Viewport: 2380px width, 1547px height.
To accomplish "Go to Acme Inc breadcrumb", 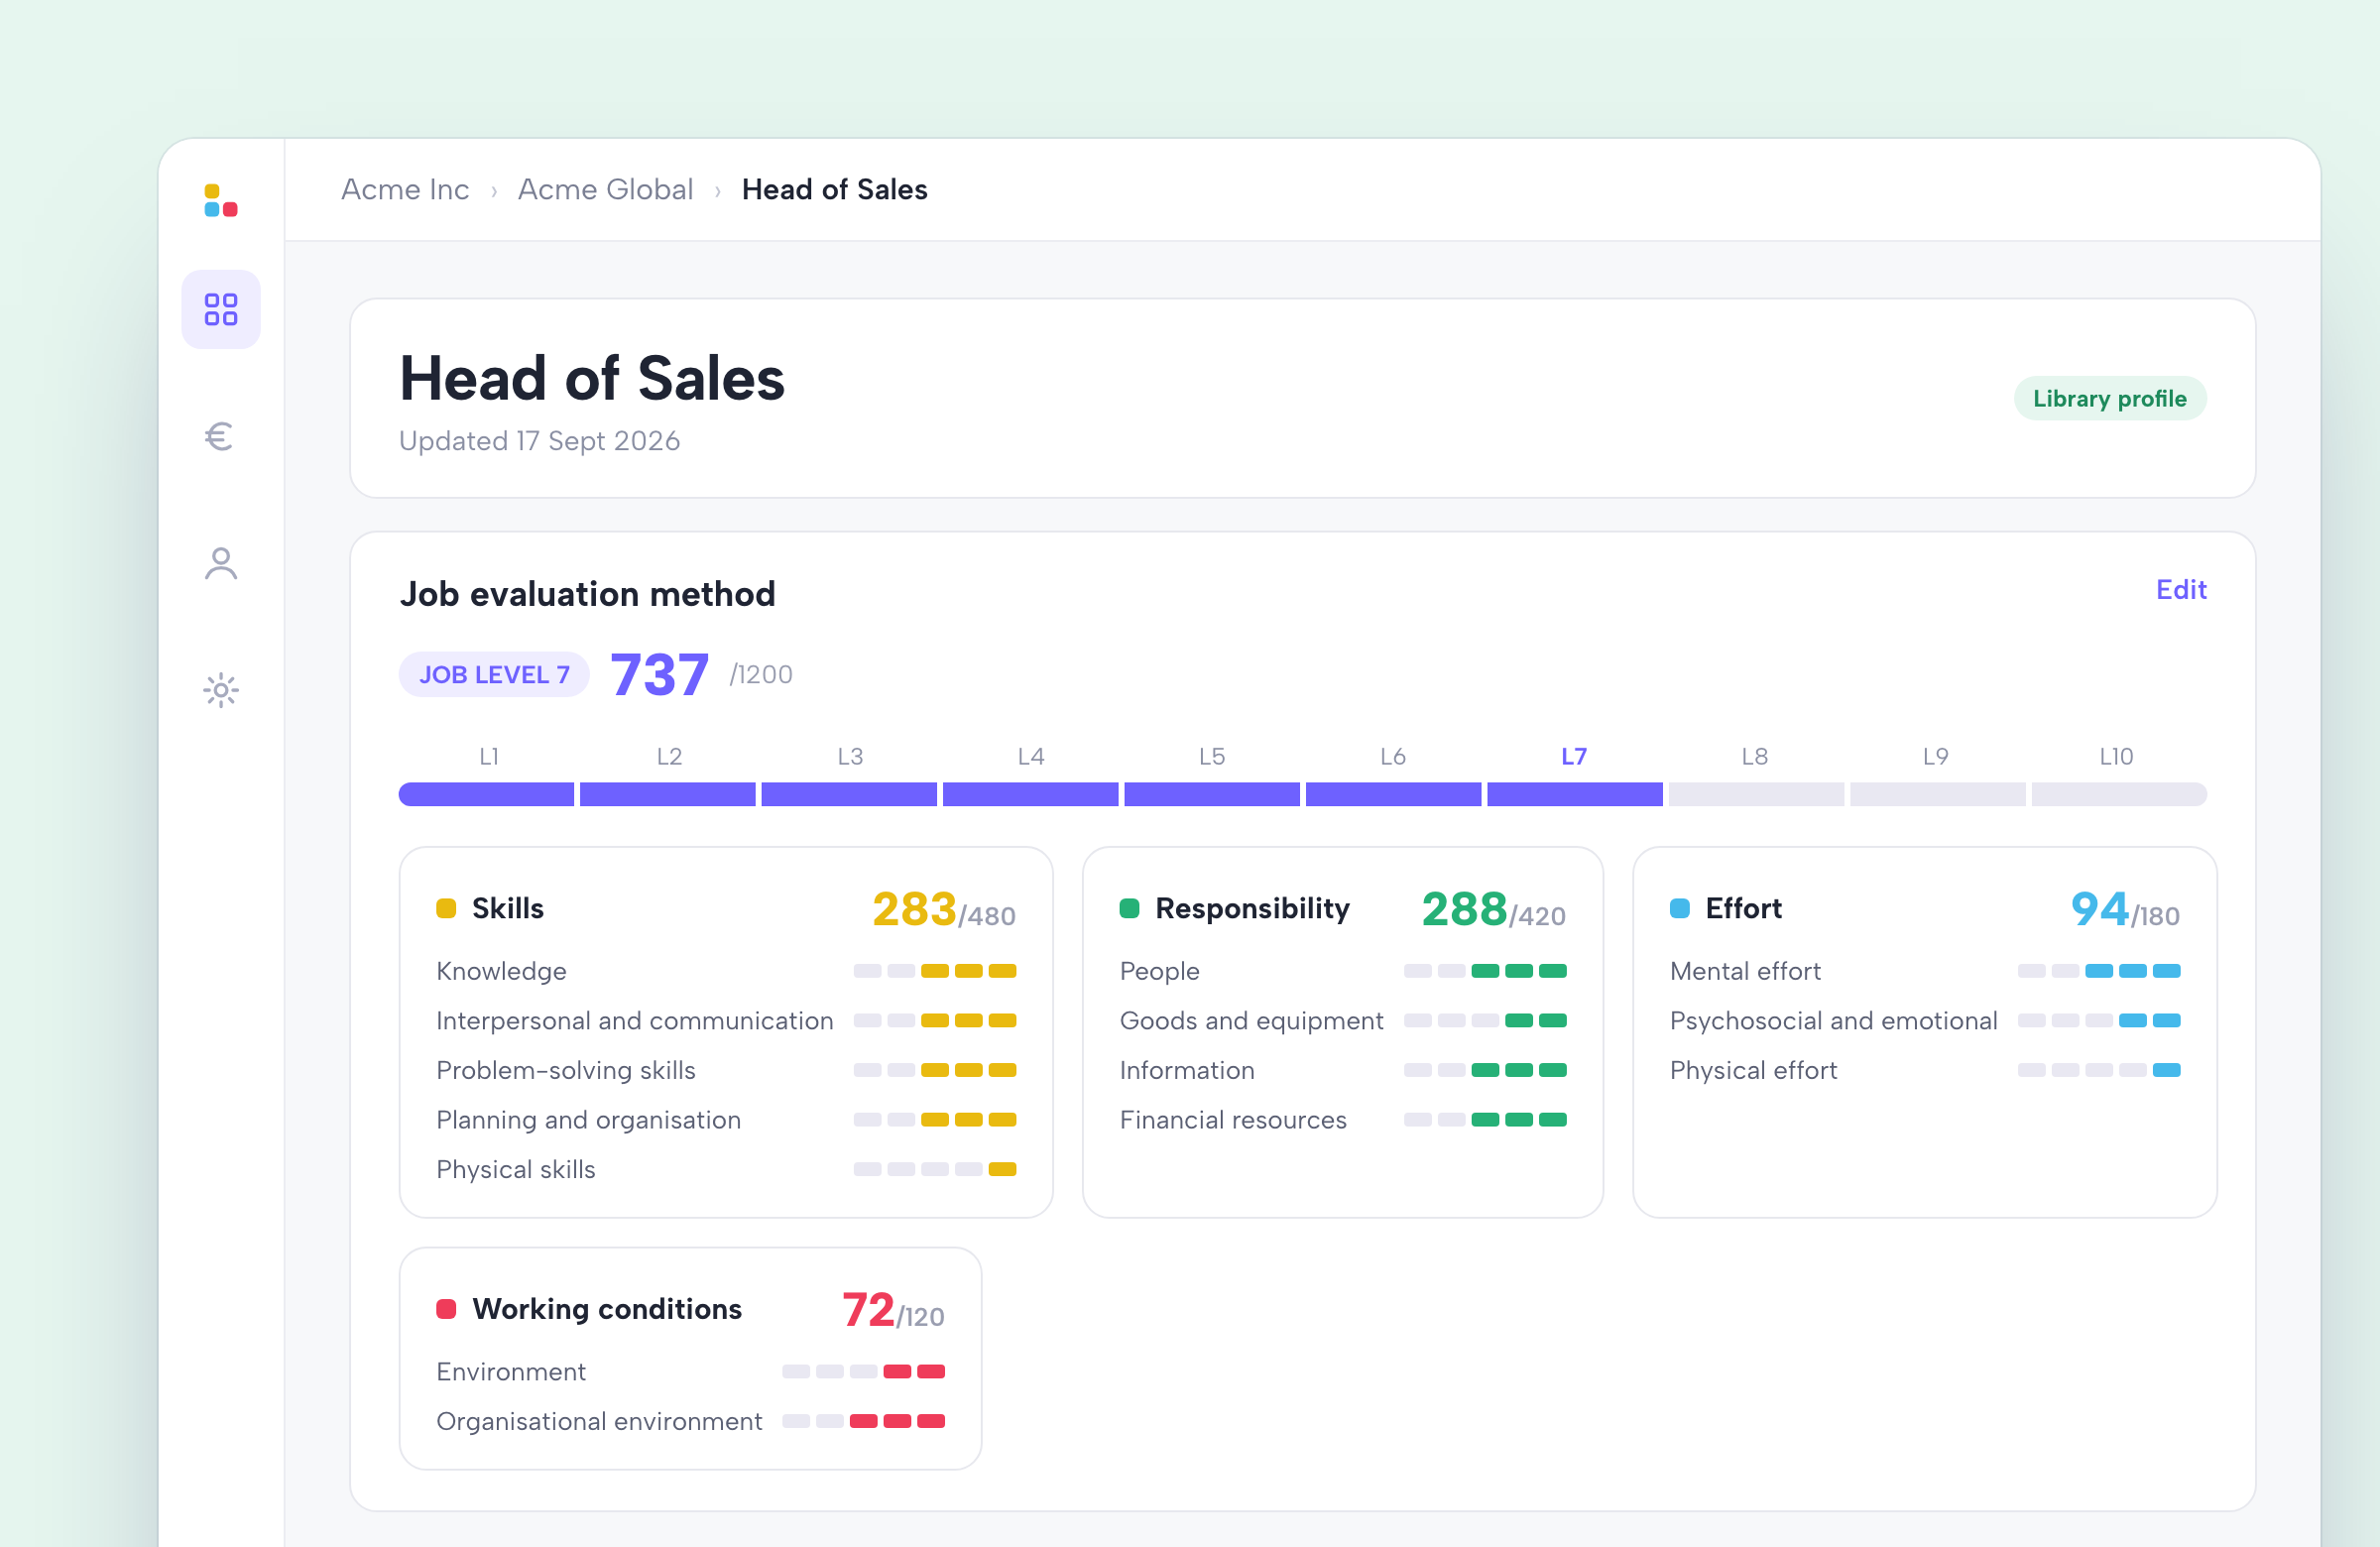I will click(x=405, y=189).
